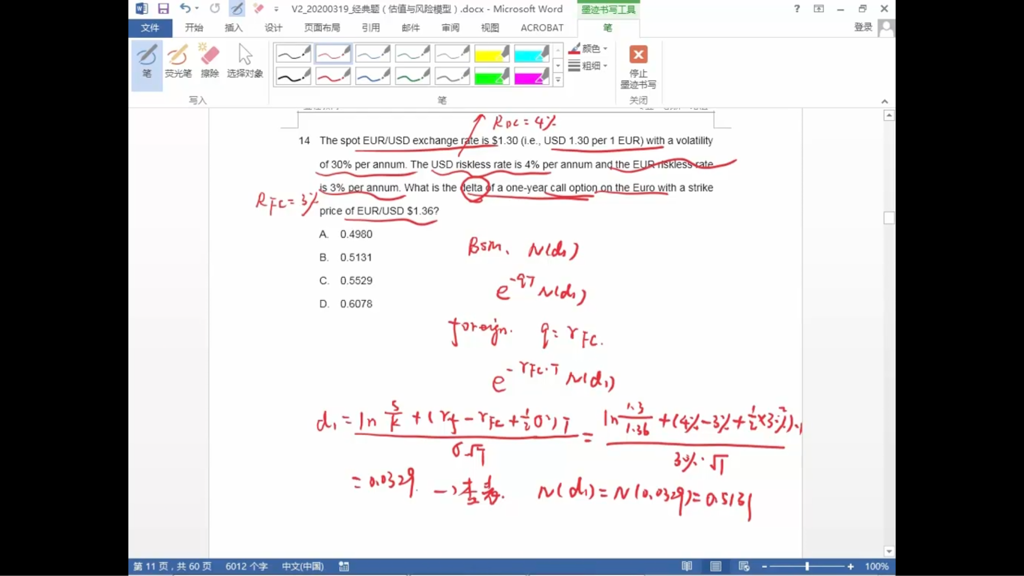Switch to the Mailings (邮件) tab
1024x576 pixels.
[x=410, y=27]
